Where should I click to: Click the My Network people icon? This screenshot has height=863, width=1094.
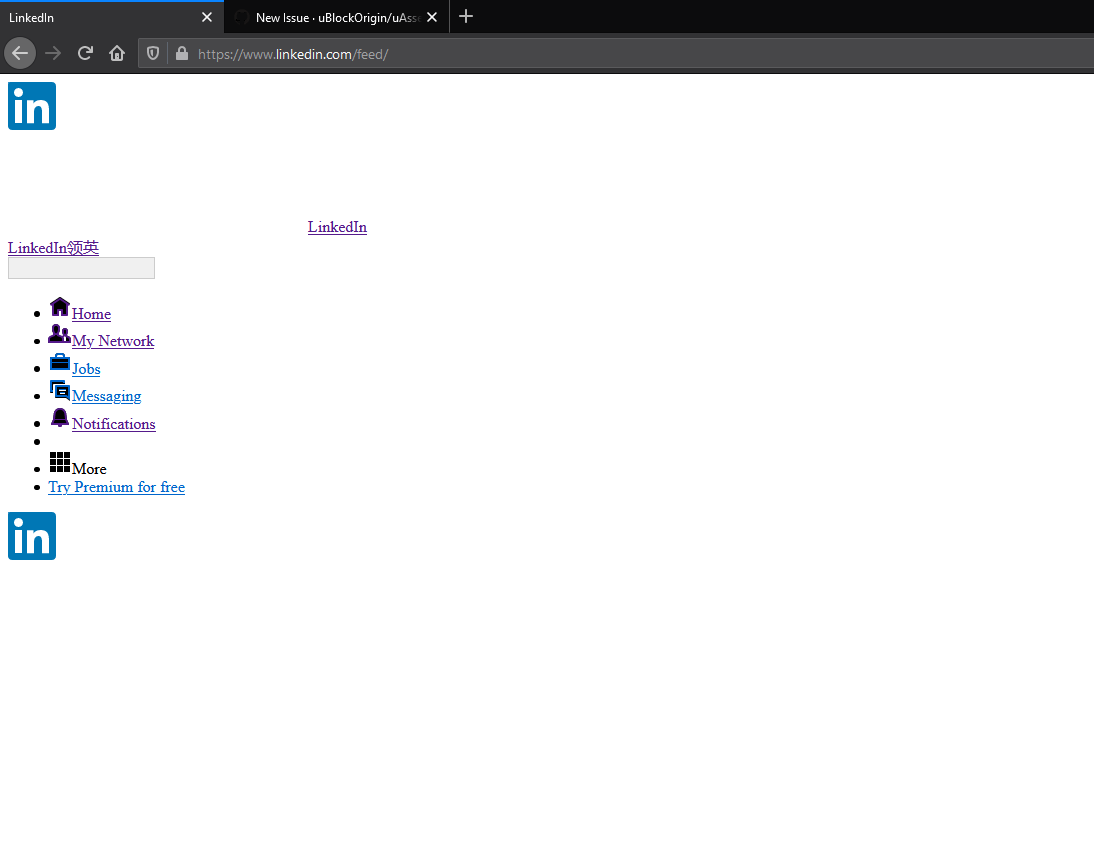coord(59,334)
